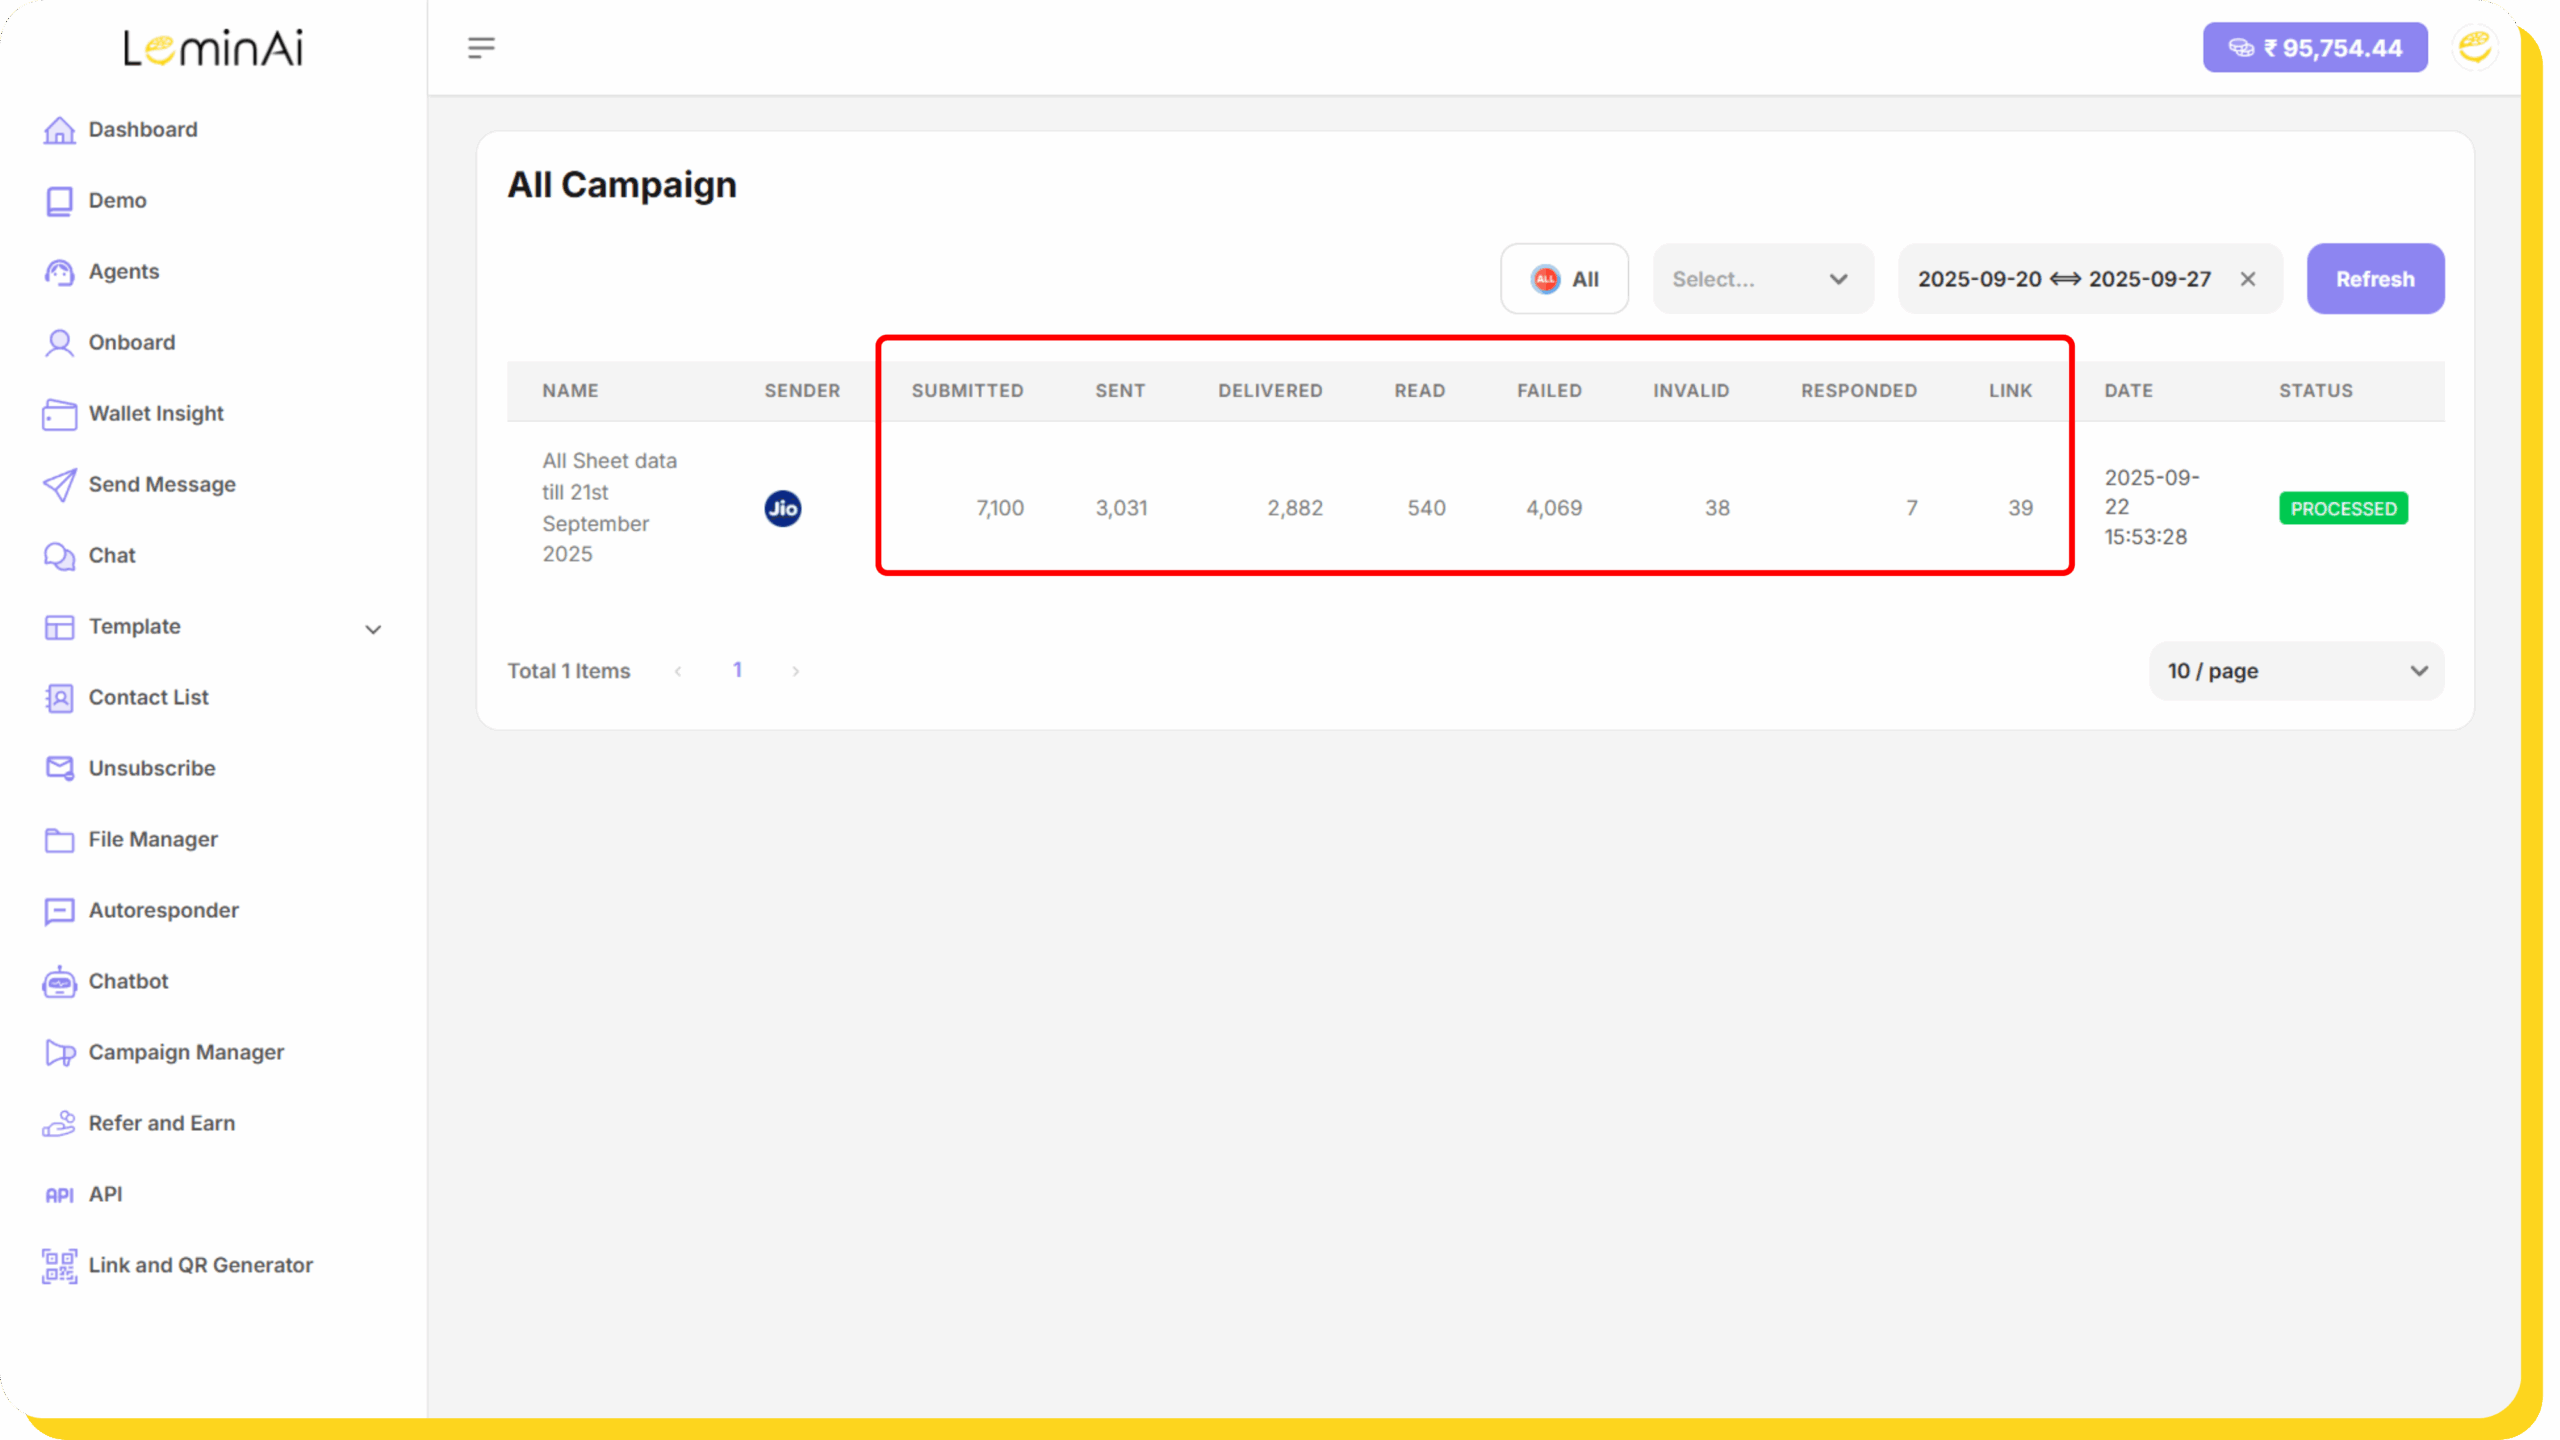
Task: Click the wallet balance ₹ 95,754.44 button
Action: pos(2314,48)
